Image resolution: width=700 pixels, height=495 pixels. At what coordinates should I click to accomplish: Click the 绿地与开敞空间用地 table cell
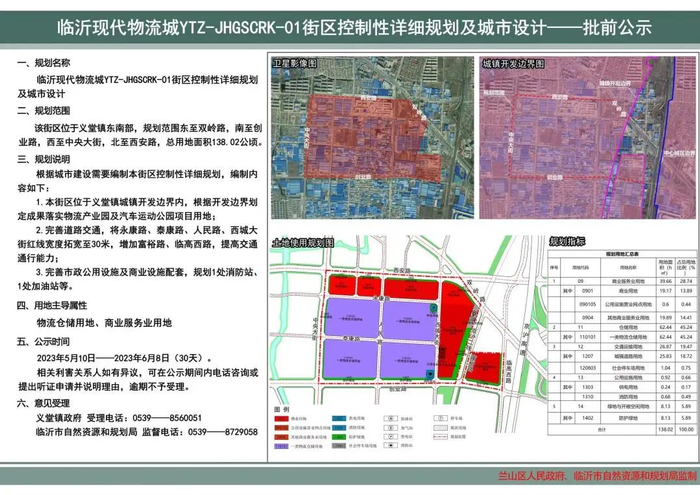tap(628, 406)
